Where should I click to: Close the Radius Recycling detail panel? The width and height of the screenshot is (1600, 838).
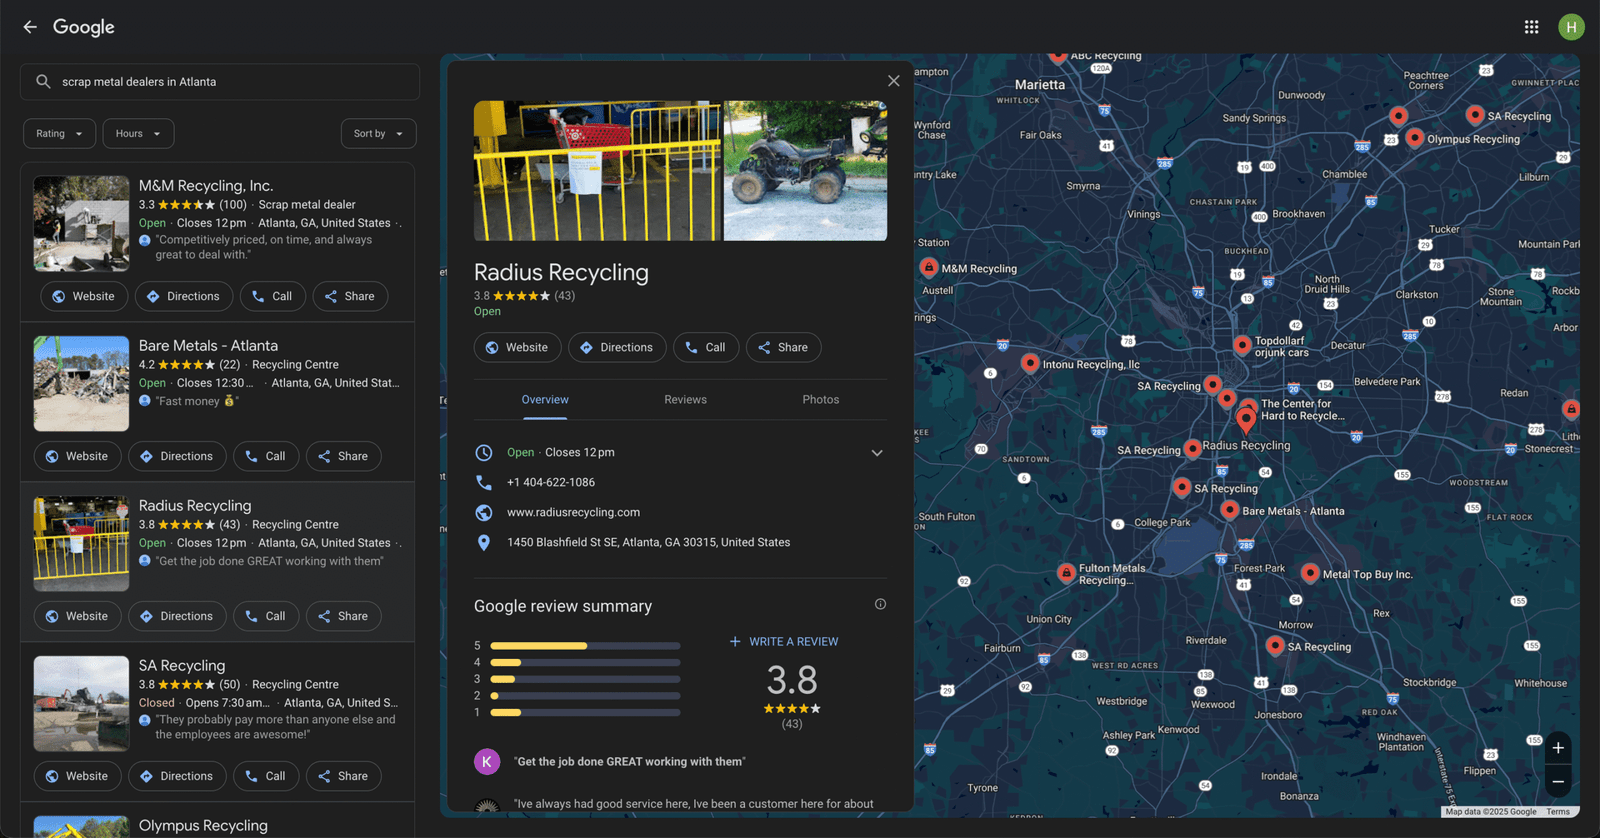point(893,81)
